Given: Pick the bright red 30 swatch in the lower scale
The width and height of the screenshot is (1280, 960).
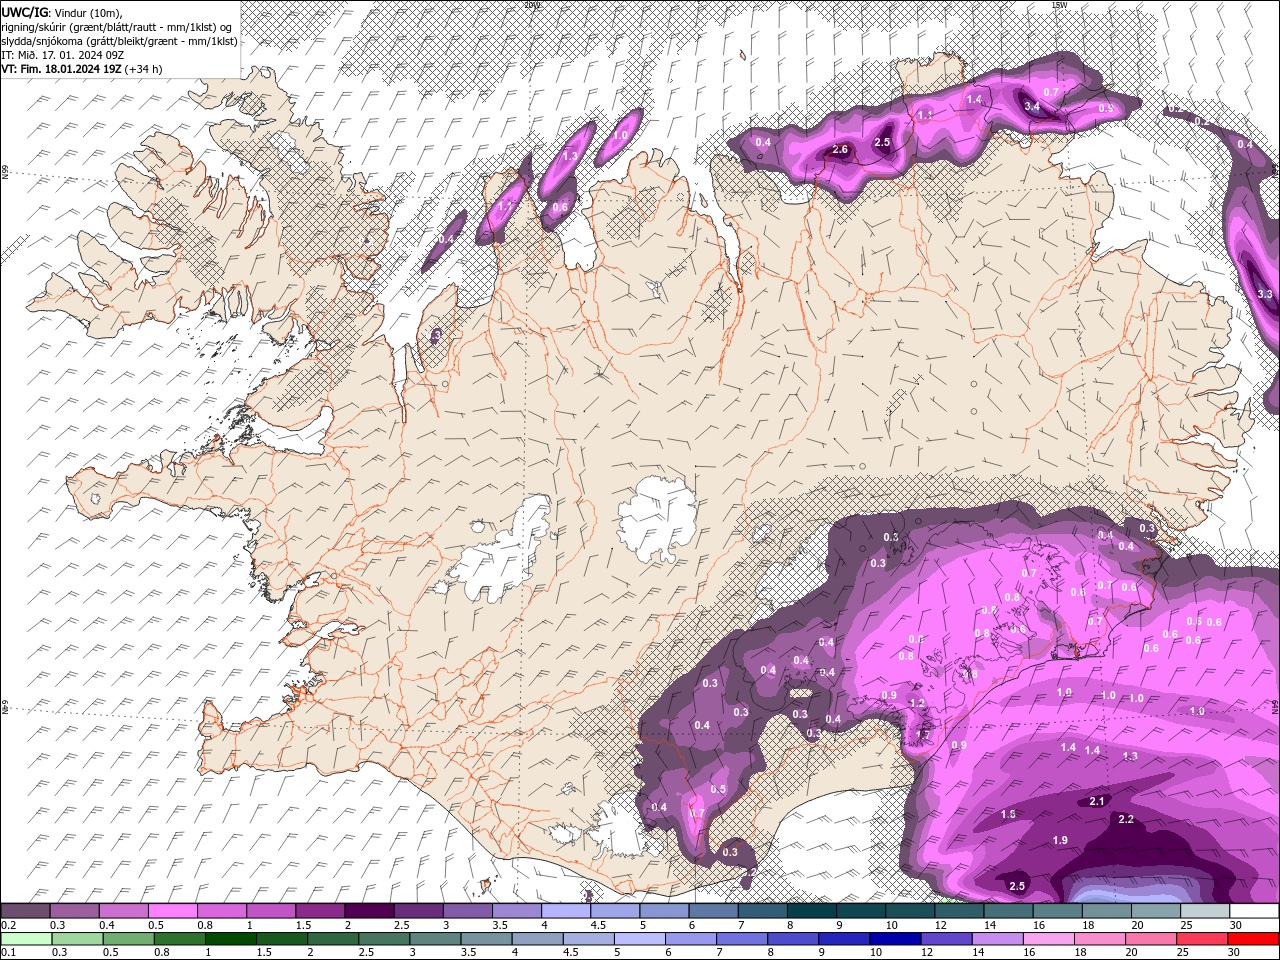Looking at the screenshot, I should point(1252,939).
